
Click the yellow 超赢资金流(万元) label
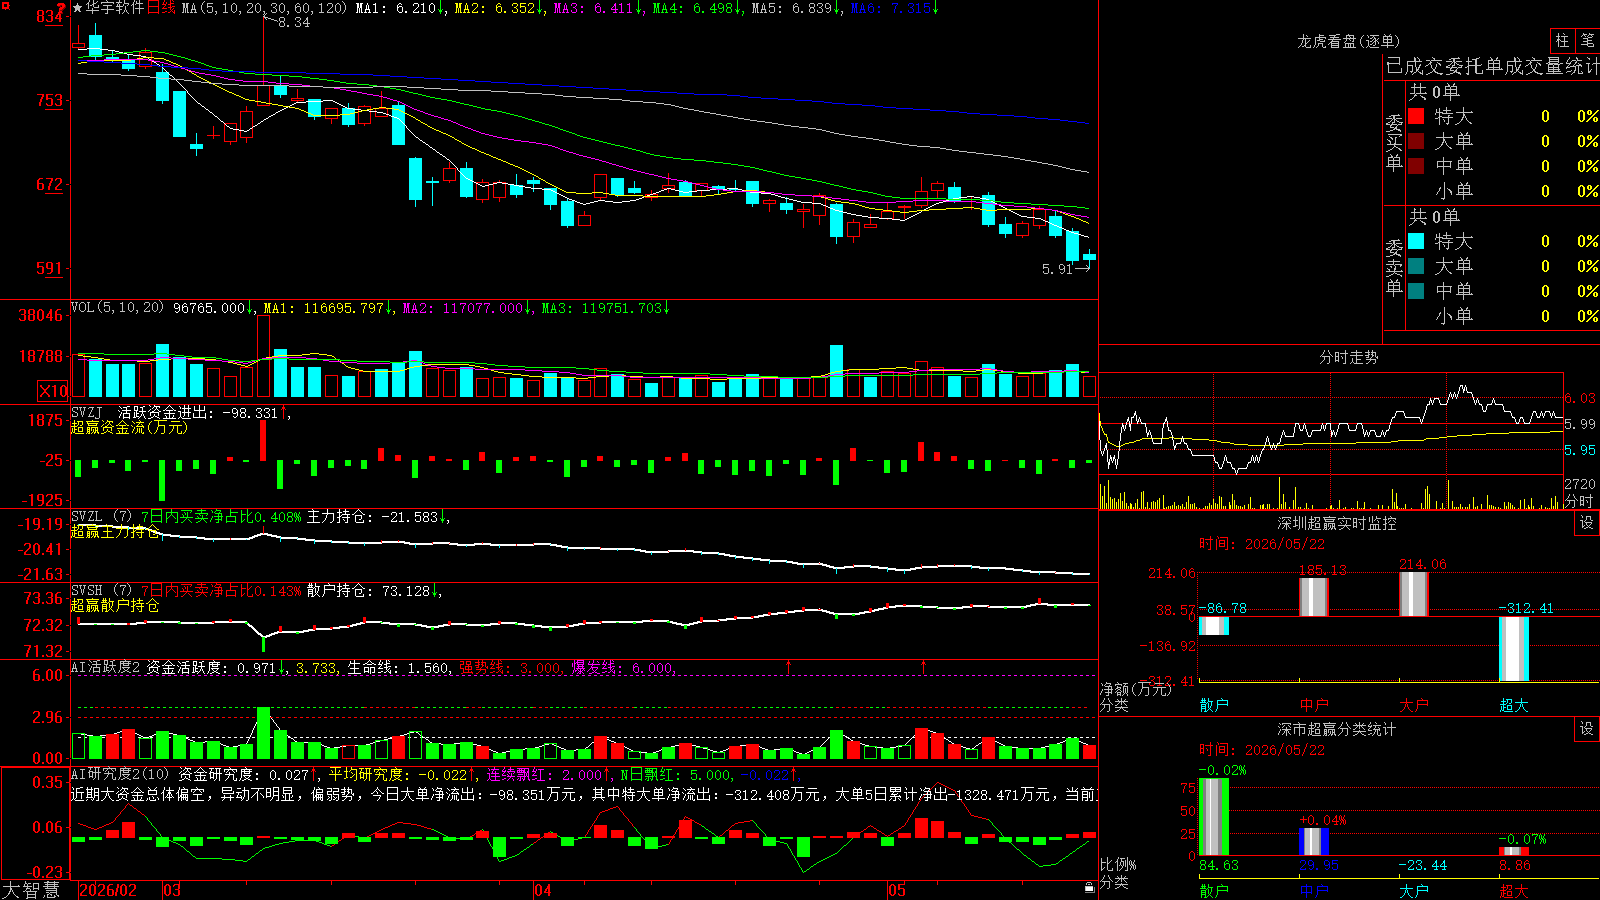[x=129, y=428]
